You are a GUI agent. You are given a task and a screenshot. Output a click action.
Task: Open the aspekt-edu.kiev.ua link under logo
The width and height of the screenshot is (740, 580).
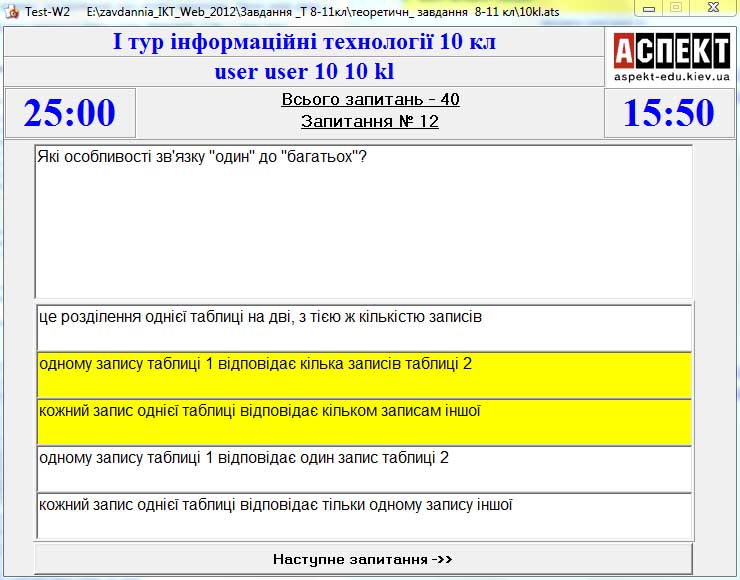pos(671,77)
